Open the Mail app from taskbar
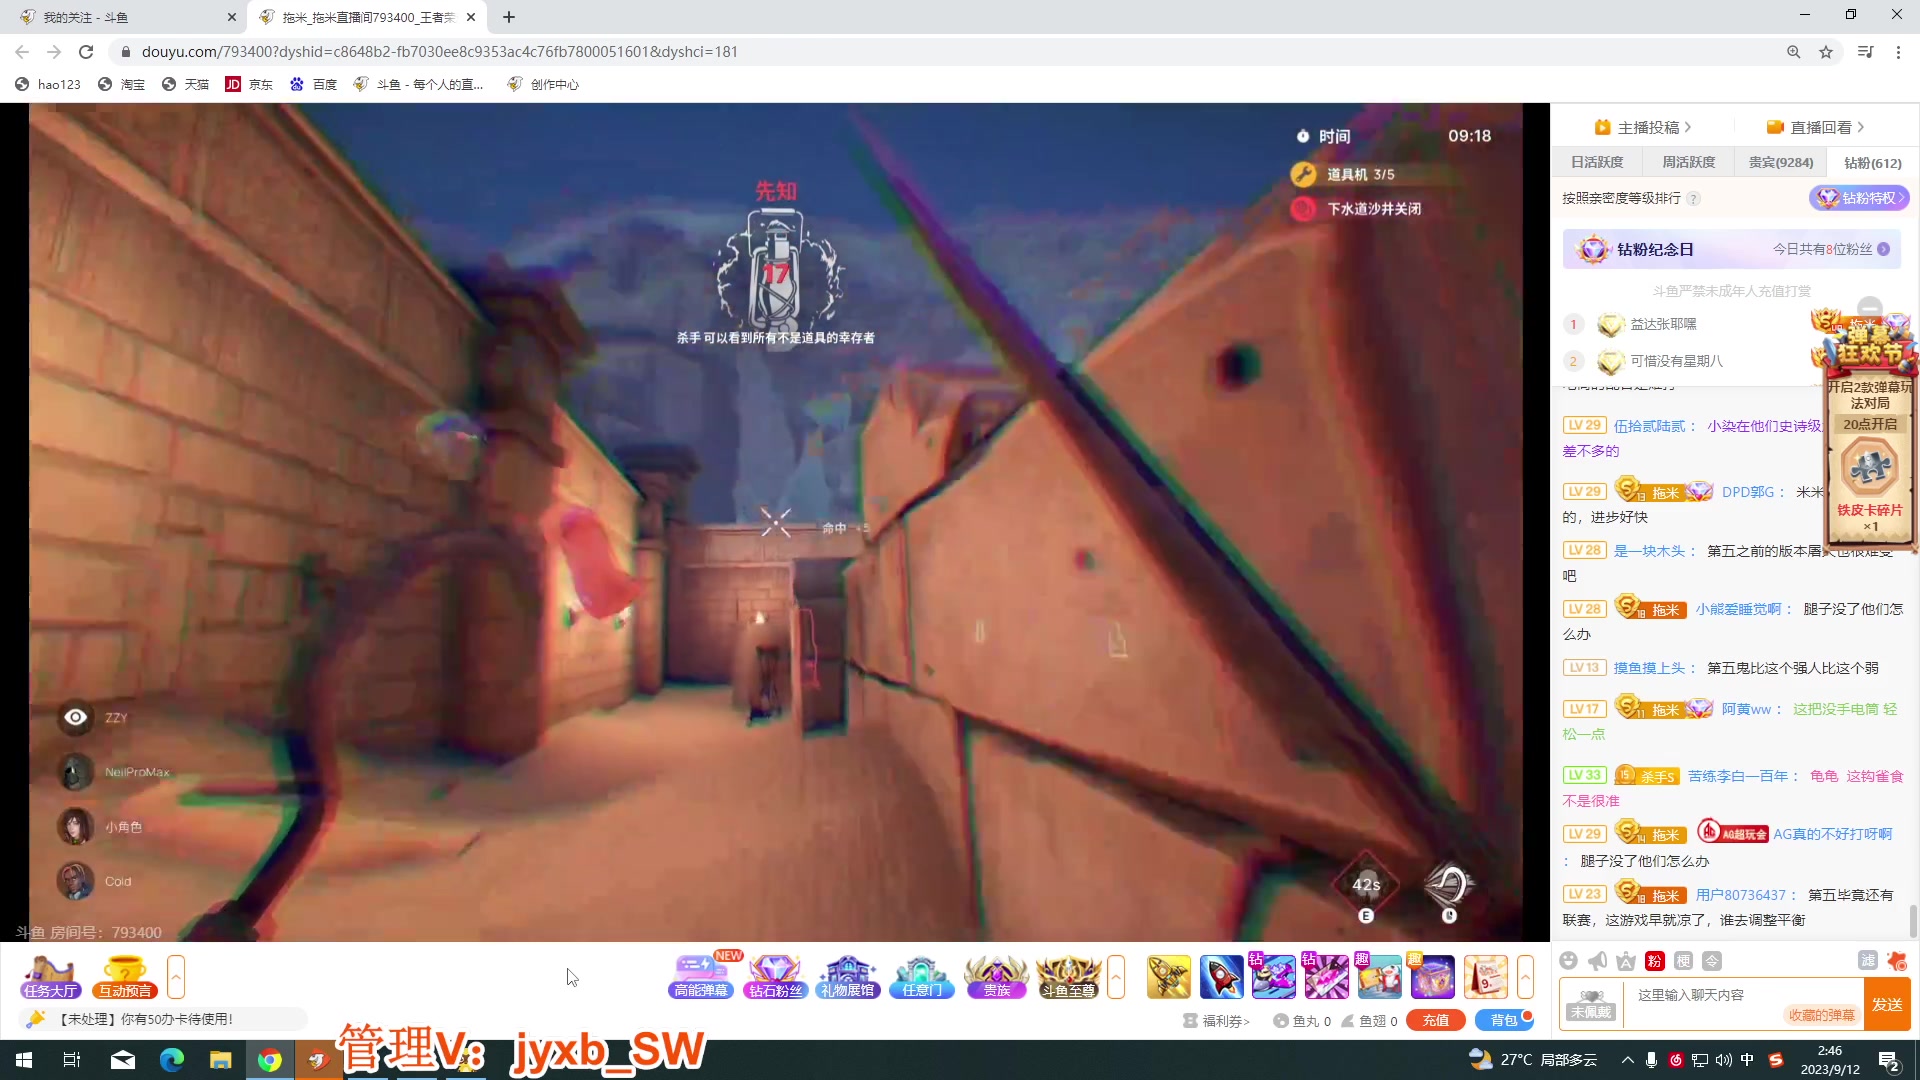Image resolution: width=1920 pixels, height=1080 pixels. [123, 1060]
